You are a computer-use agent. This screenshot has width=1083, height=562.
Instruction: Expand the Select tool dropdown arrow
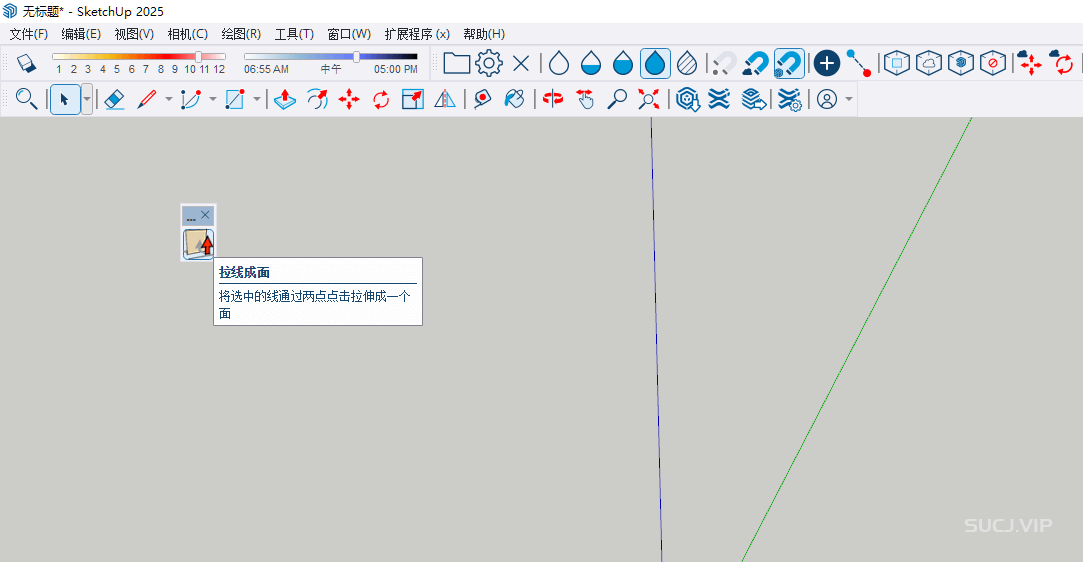click(x=87, y=99)
